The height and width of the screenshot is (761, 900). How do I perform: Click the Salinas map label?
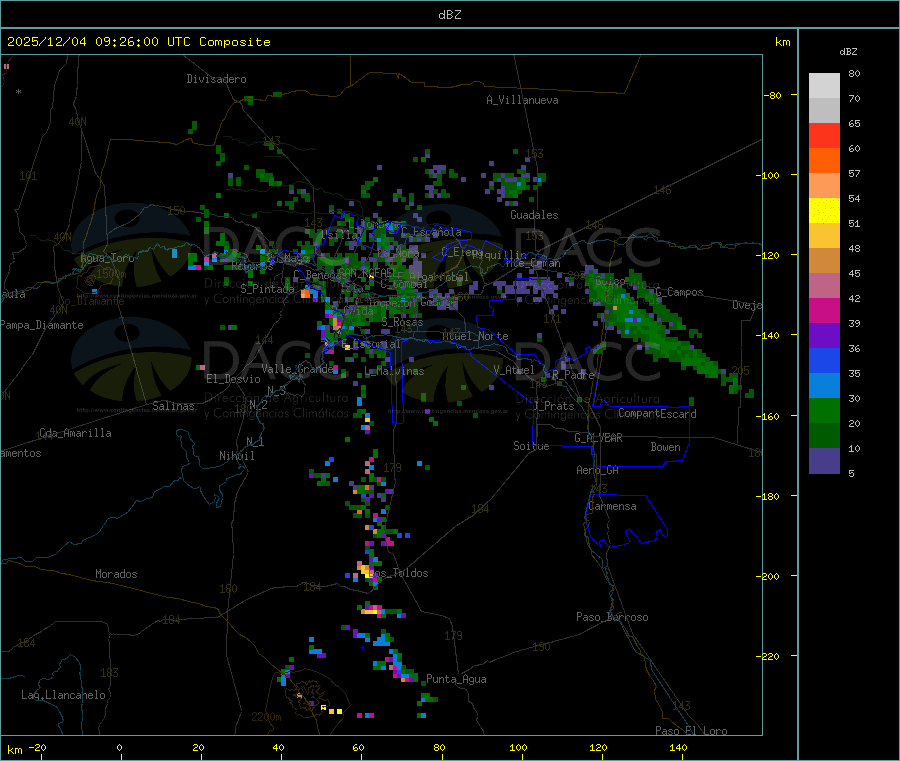(173, 406)
